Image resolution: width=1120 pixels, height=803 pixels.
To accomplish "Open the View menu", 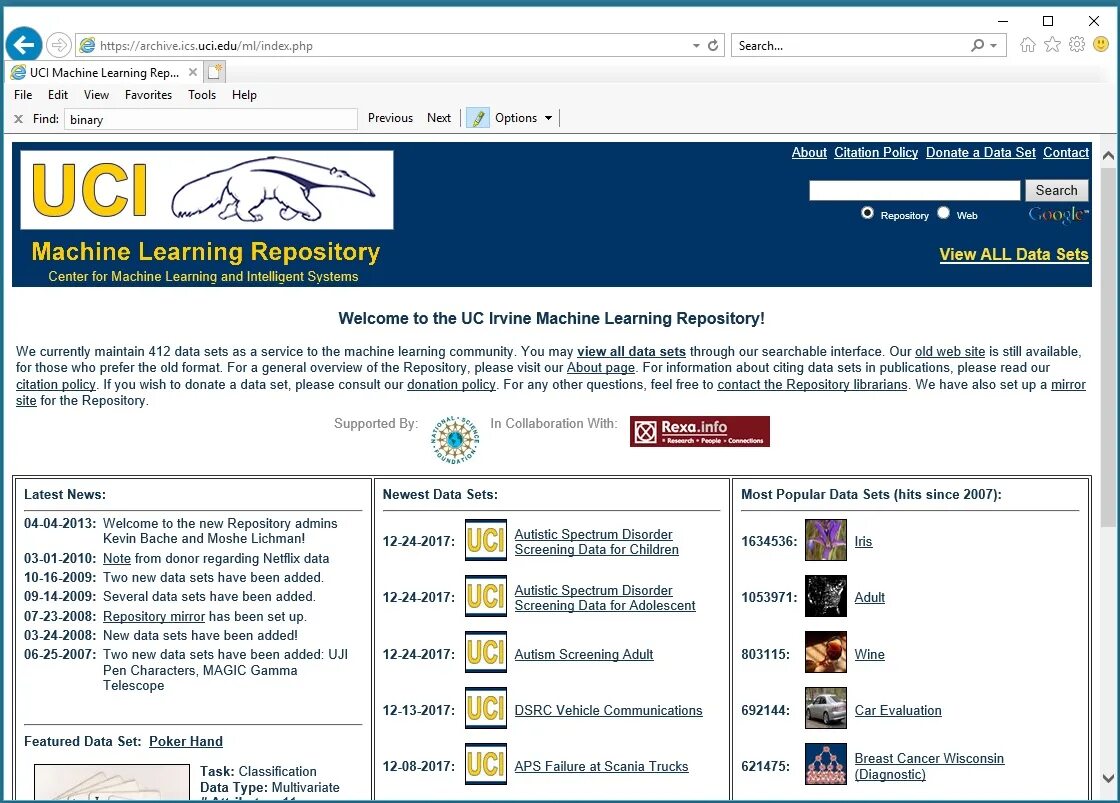I will pos(96,94).
